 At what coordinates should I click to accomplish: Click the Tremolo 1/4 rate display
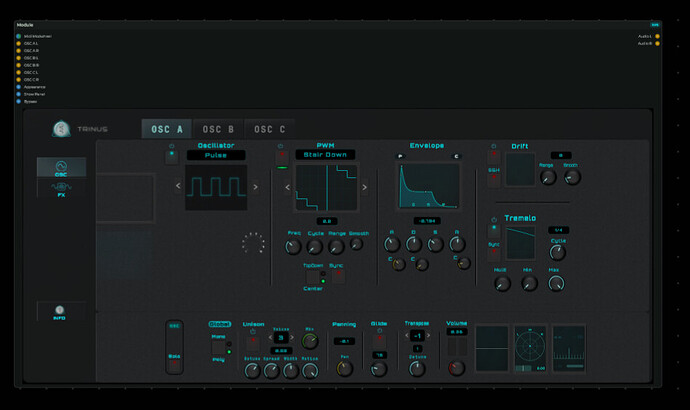[x=558, y=230]
